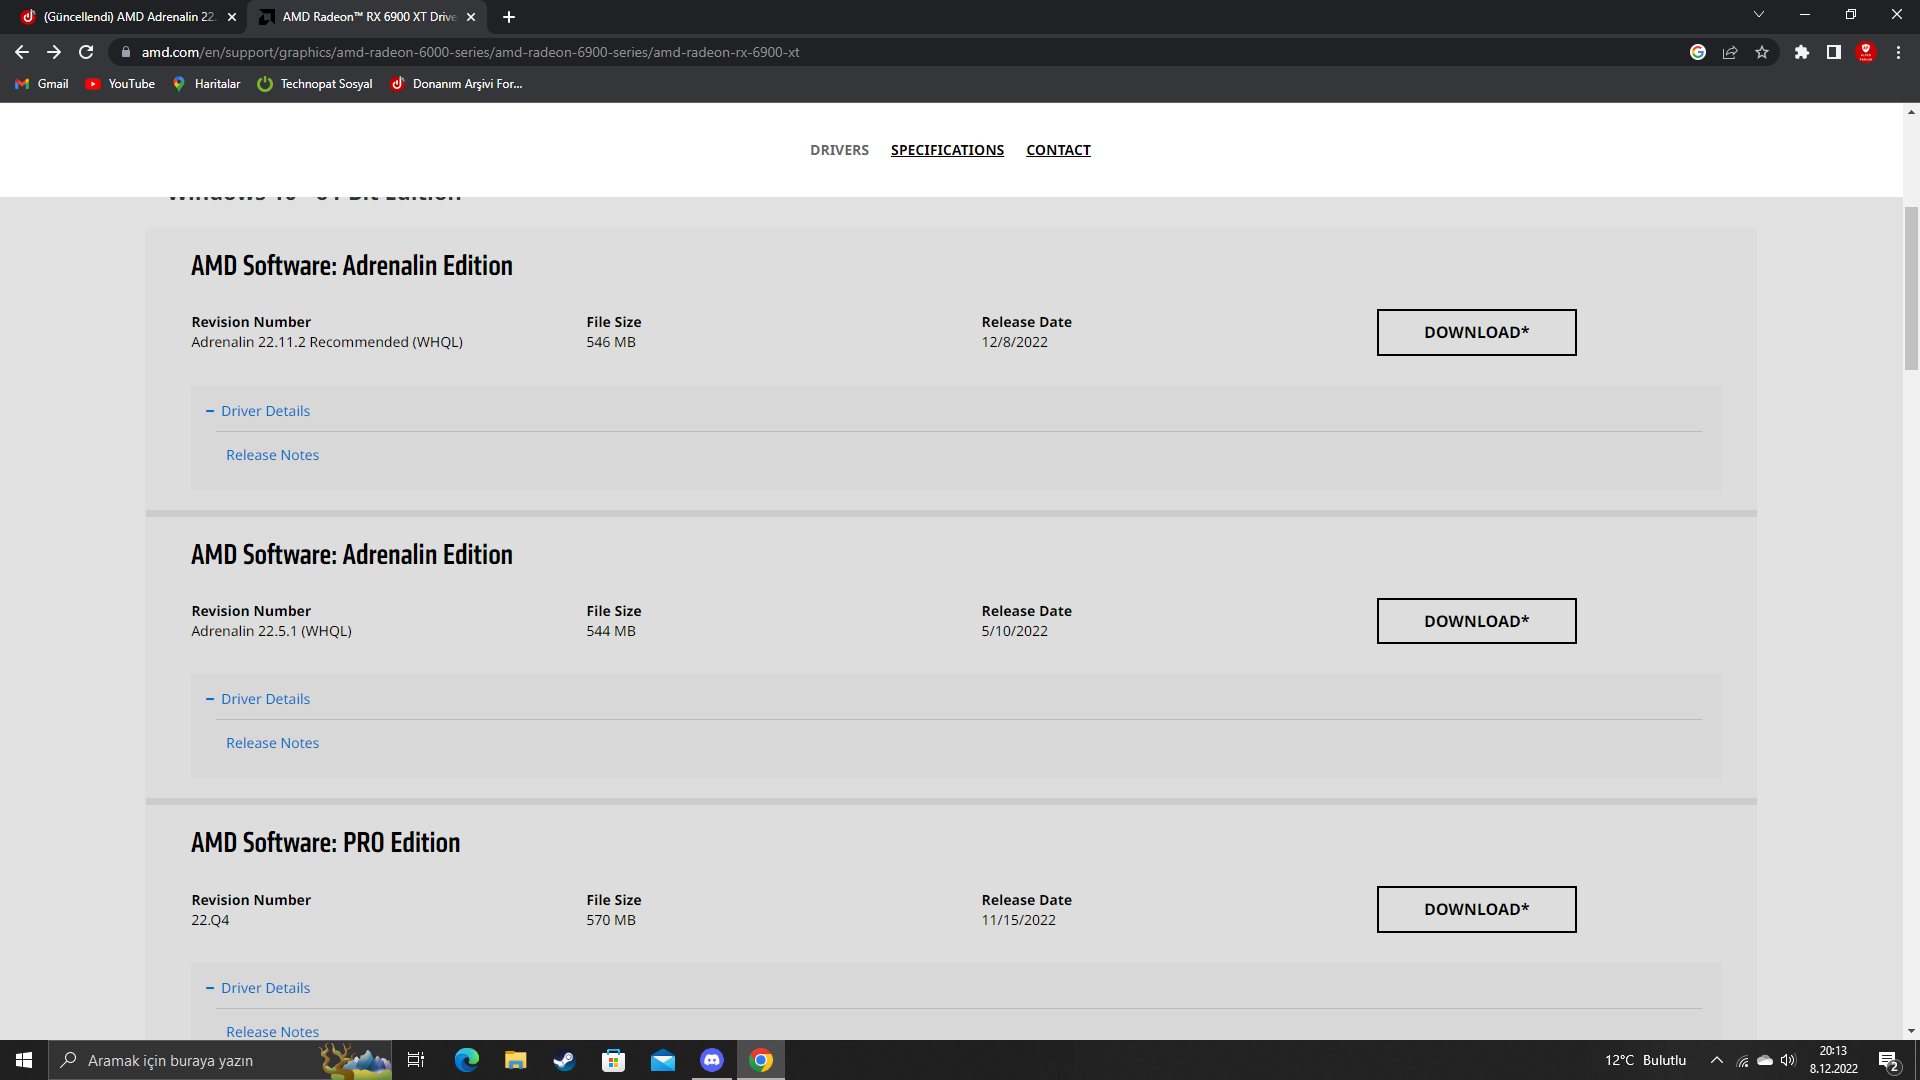Click the browser reload page icon
1920x1080 pixels.
coord(86,52)
